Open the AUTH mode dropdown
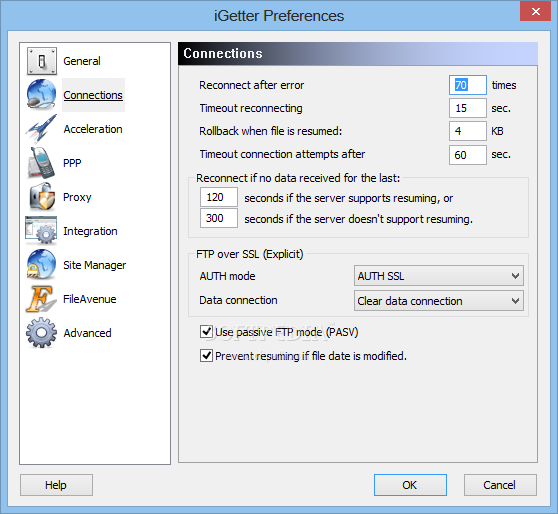Image resolution: width=558 pixels, height=514 pixels. (438, 276)
